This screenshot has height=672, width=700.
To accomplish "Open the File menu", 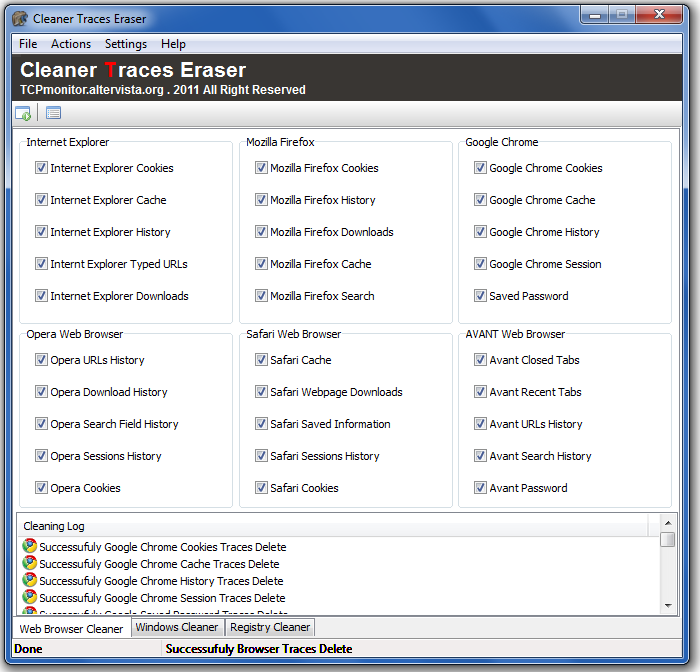I will (x=28, y=44).
